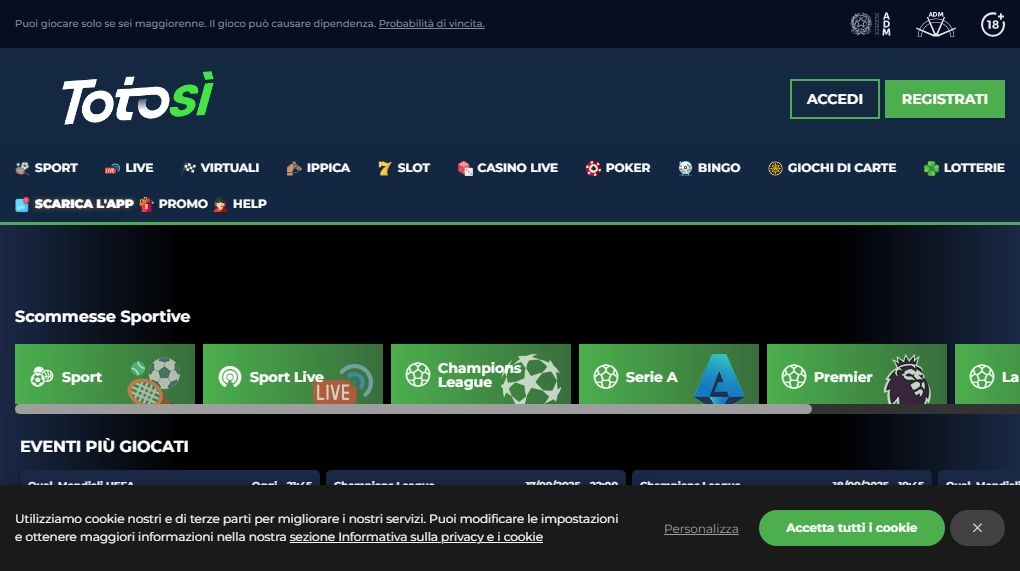Click the Ippica horse icon
This screenshot has width=1020, height=571.
click(294, 168)
